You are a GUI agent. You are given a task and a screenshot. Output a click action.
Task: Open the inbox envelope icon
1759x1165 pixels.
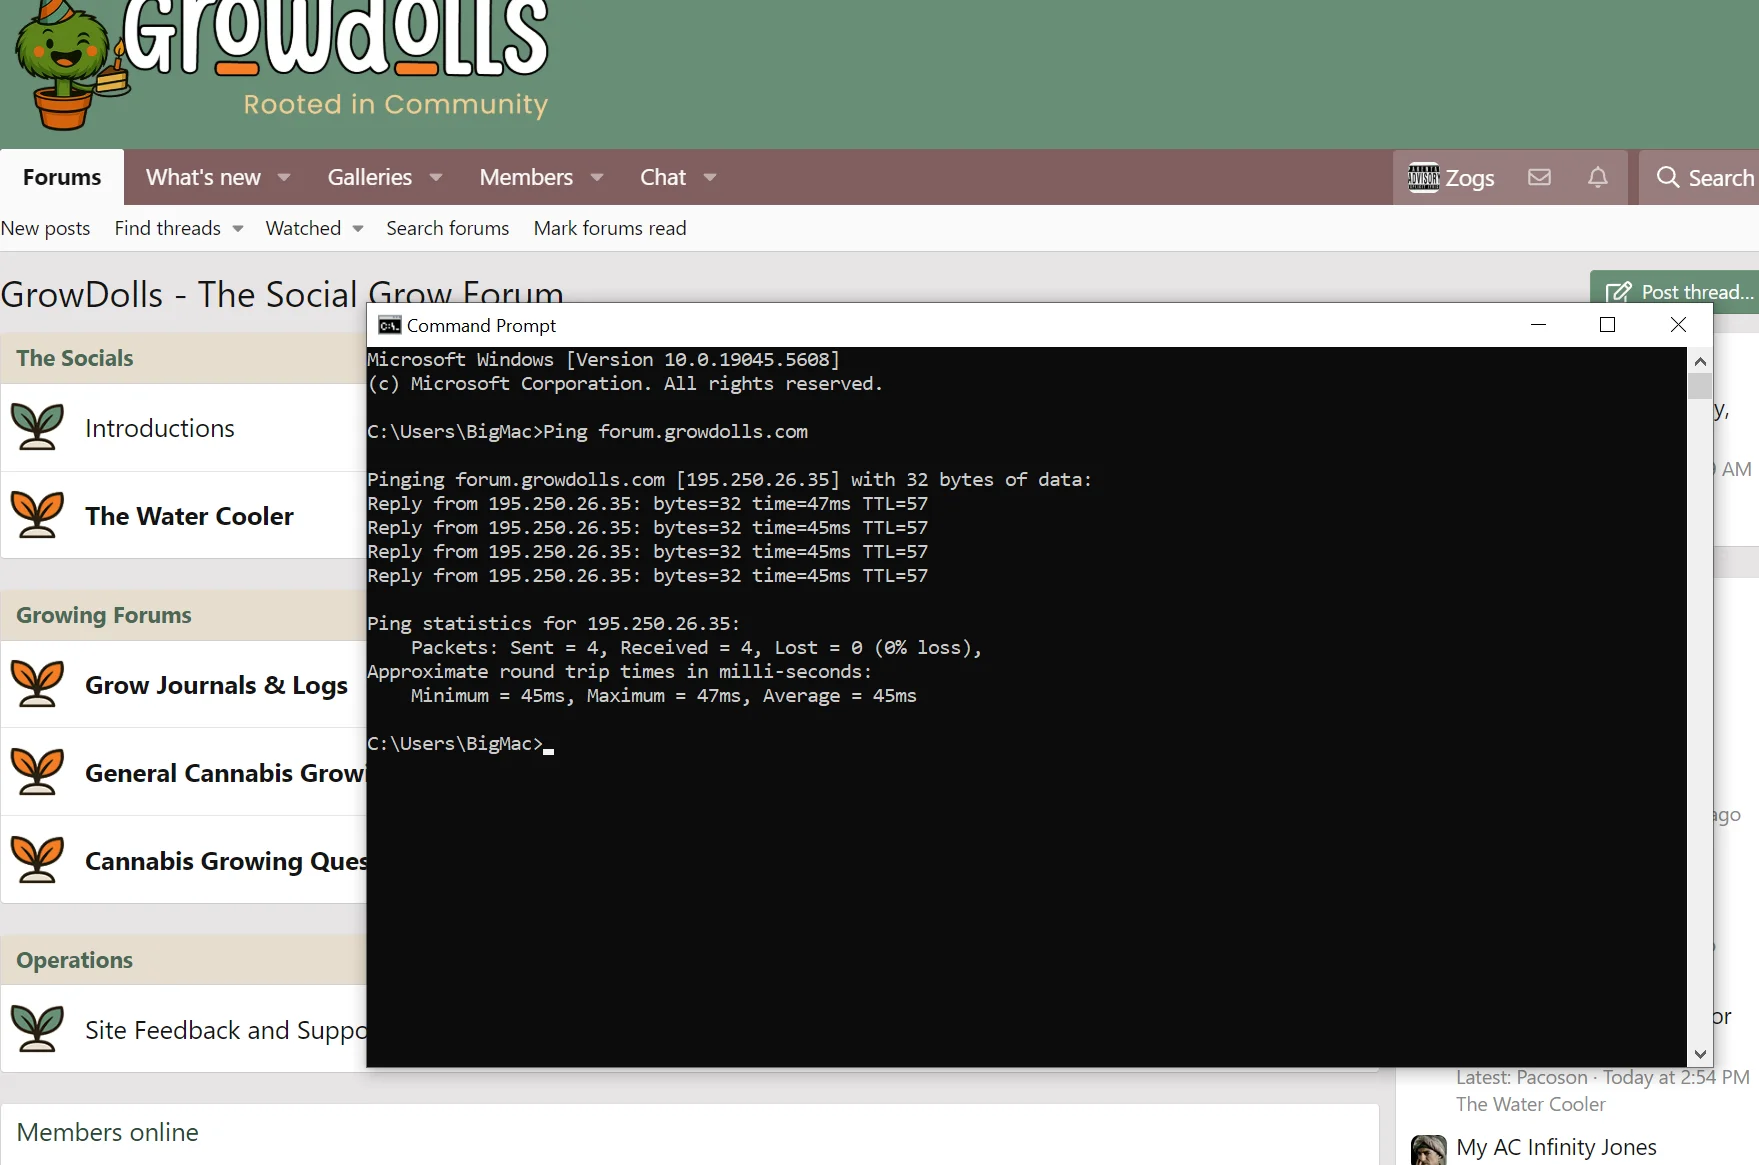1539,177
